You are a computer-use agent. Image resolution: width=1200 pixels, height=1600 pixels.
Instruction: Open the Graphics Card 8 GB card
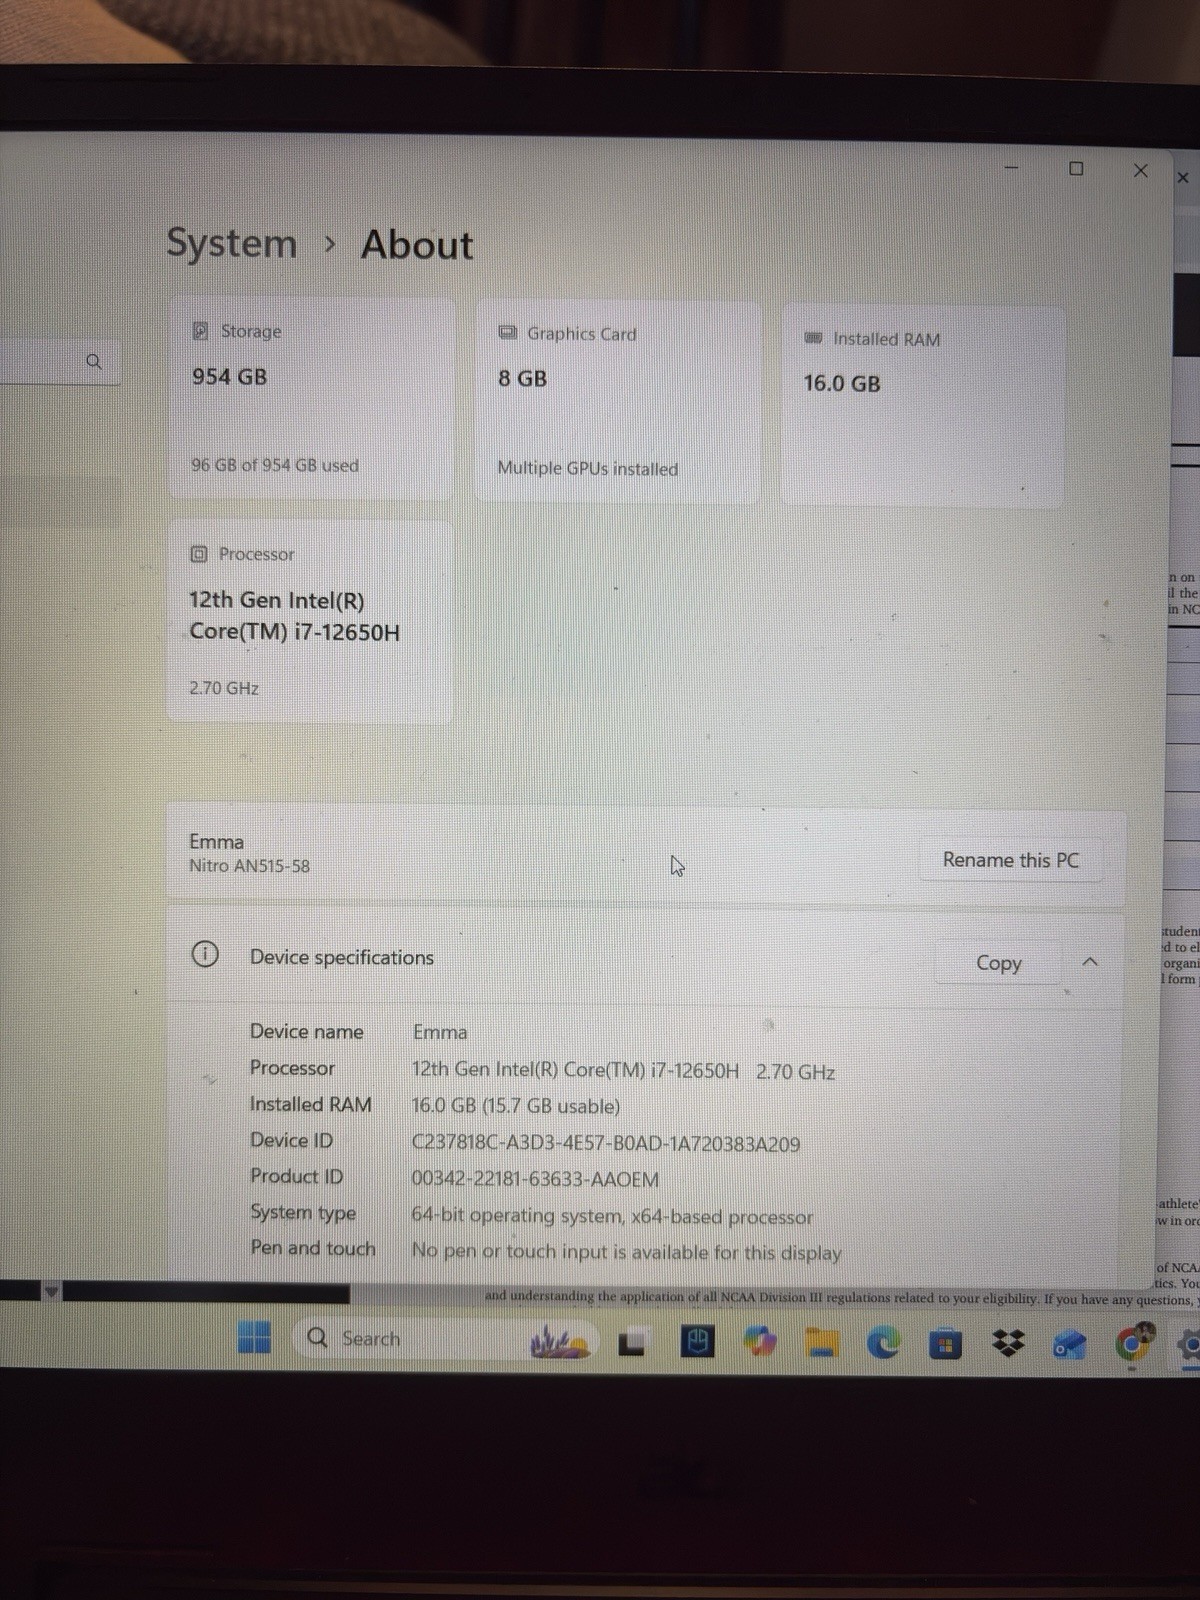[617, 400]
